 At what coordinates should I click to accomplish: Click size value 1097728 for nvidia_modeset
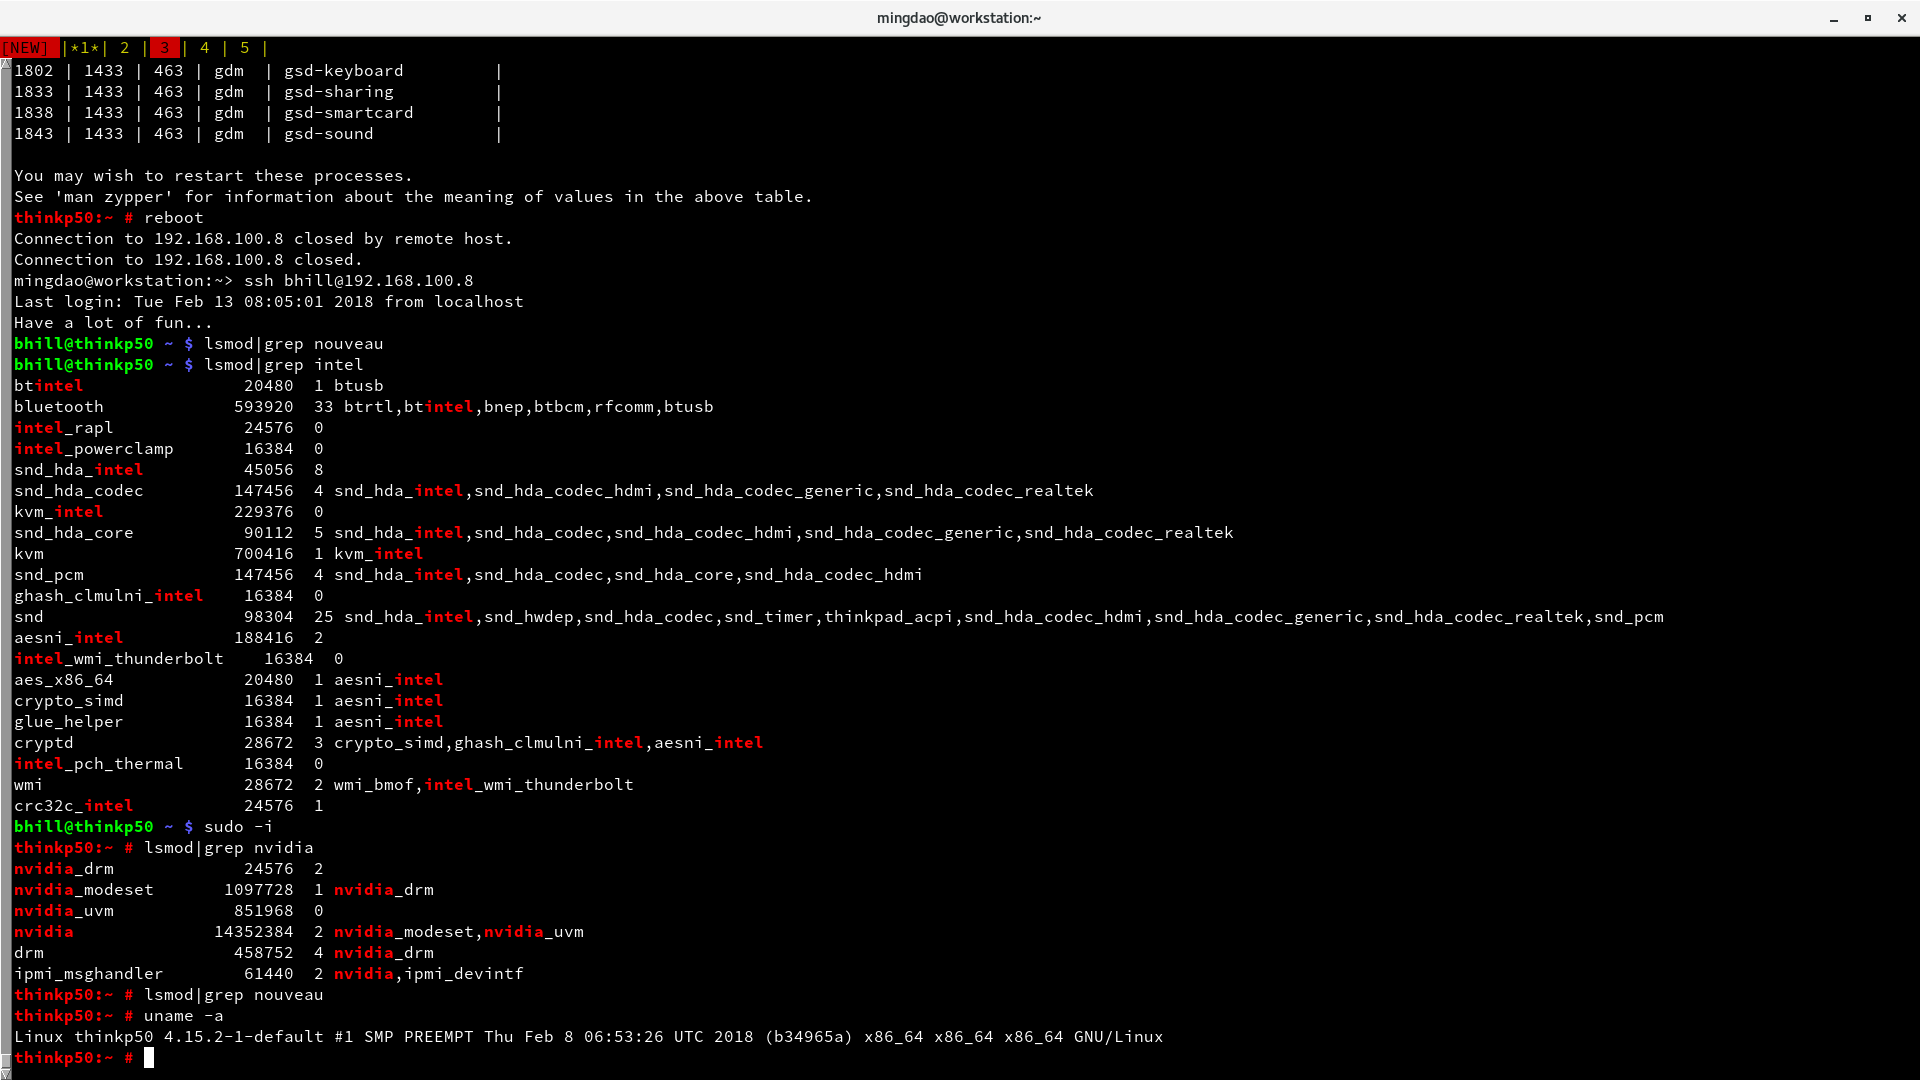259,890
